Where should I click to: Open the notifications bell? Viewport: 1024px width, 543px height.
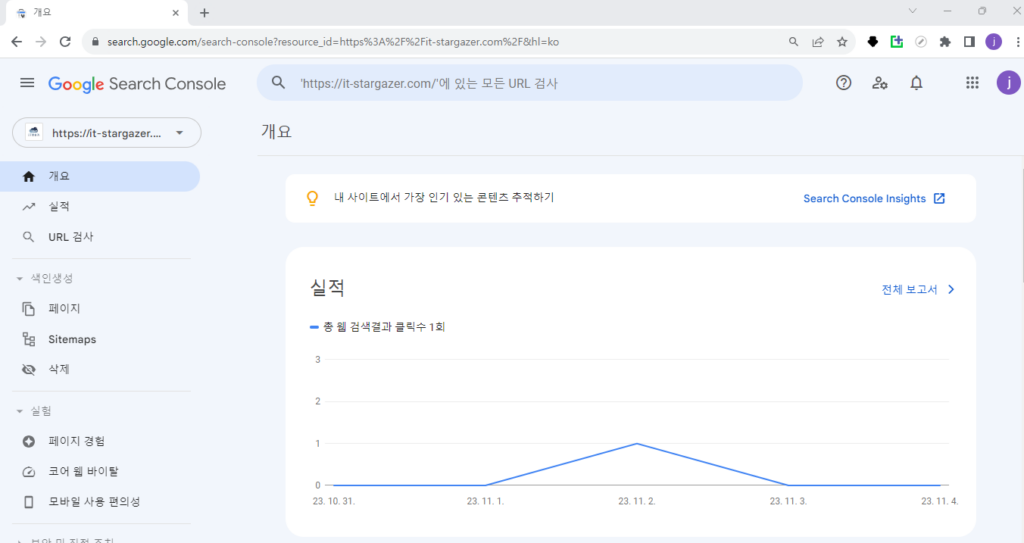click(916, 83)
